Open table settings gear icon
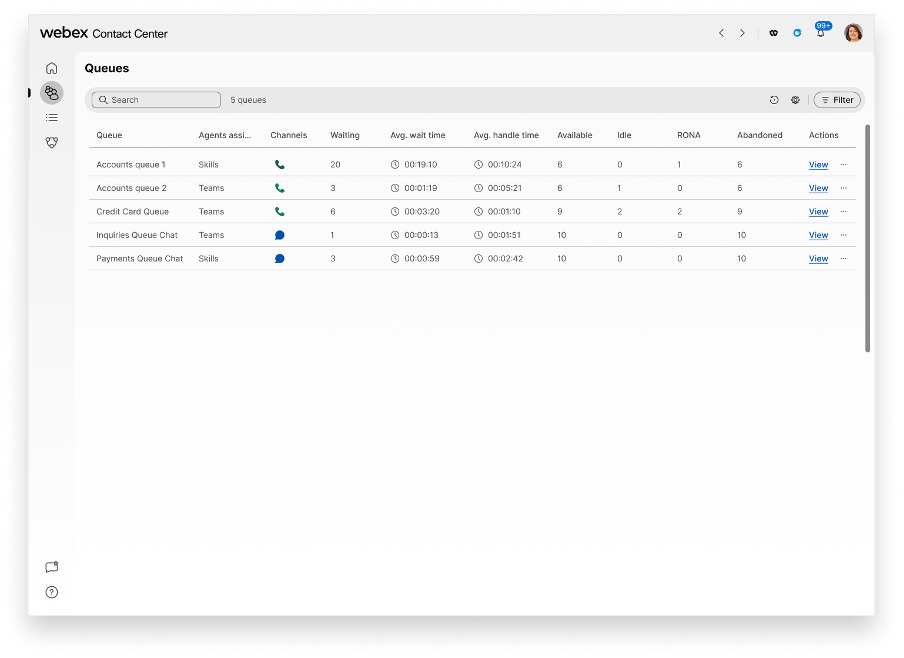Viewport: 904px width, 658px height. click(x=795, y=100)
